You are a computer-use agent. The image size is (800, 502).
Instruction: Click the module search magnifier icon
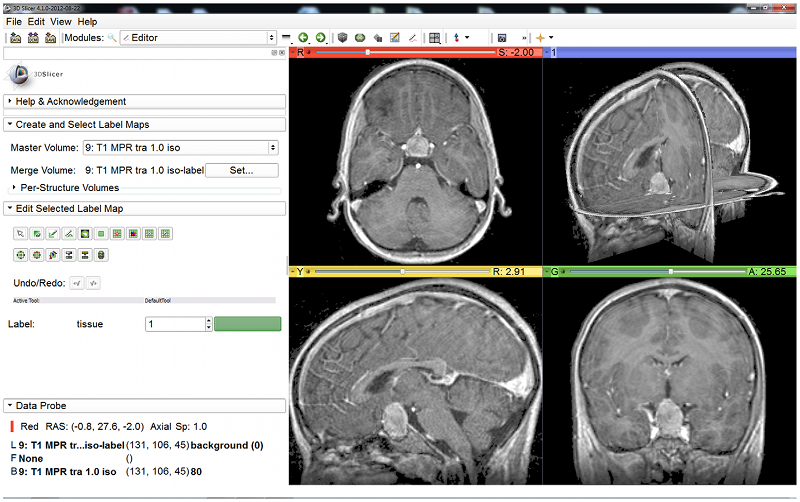(112, 38)
